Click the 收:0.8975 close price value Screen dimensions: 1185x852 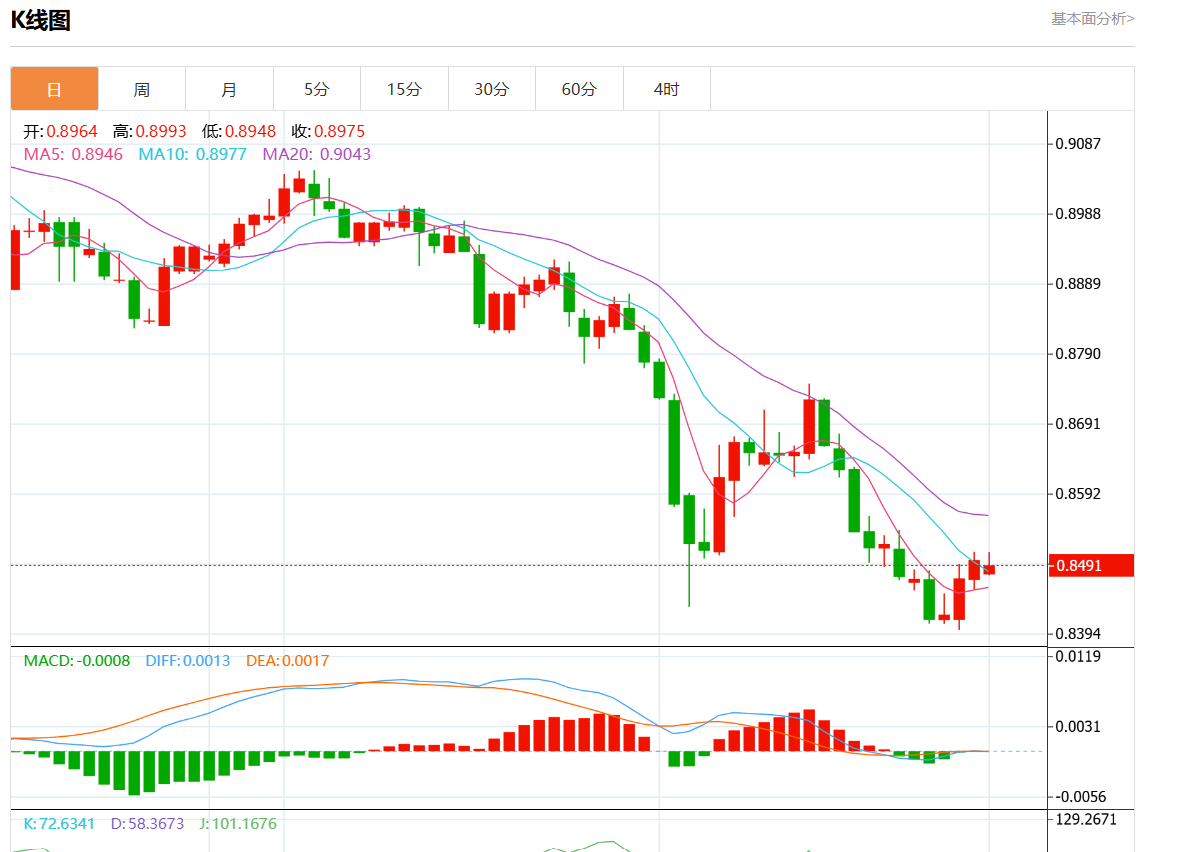pyautogui.click(x=328, y=132)
